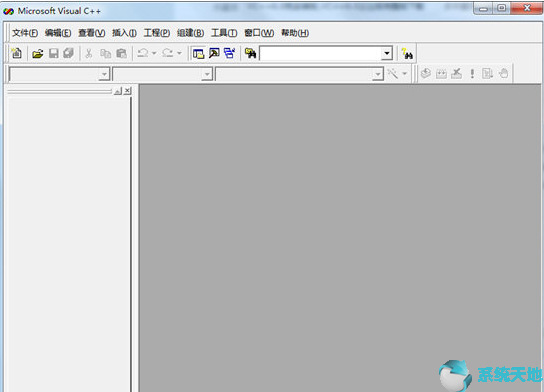Click the WizardBar wand action icon
This screenshot has width=544, height=392.
[x=393, y=74]
